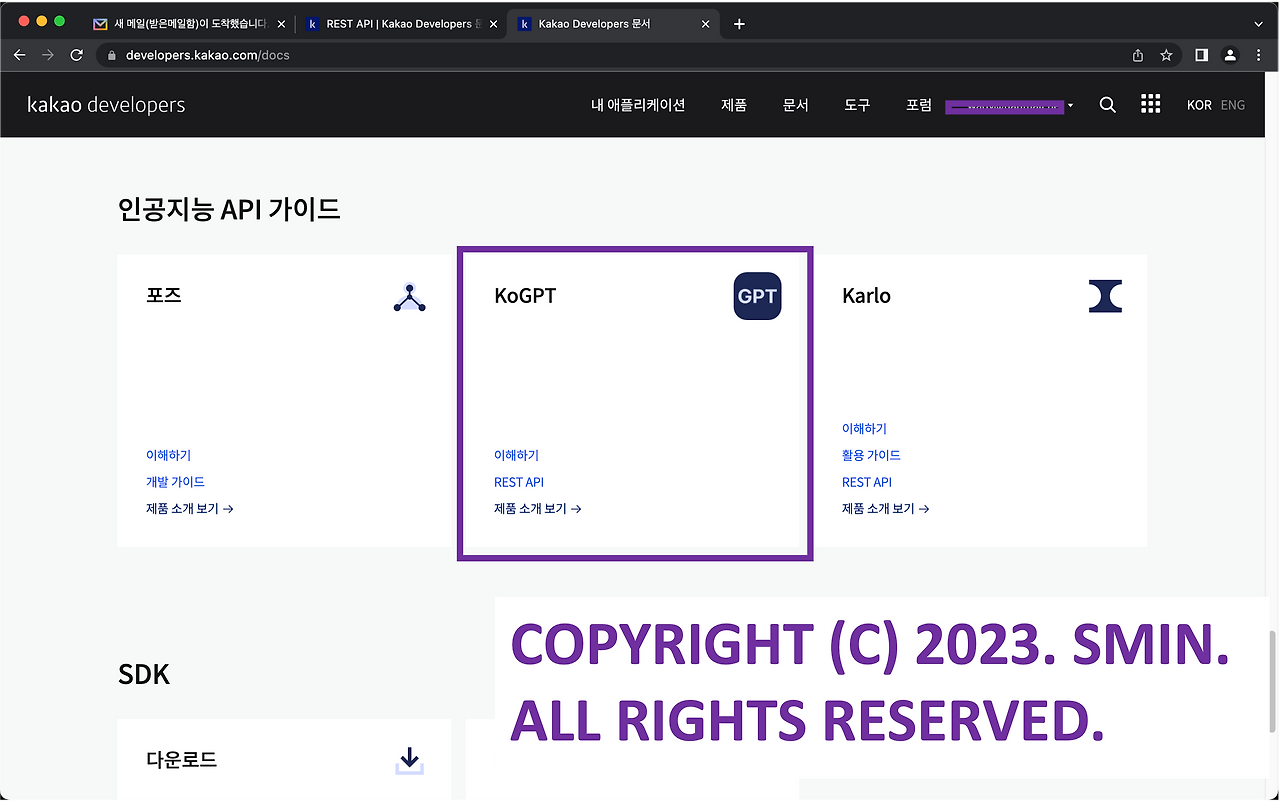Click the address bar lock icon
The height and width of the screenshot is (801, 1280).
coord(112,55)
